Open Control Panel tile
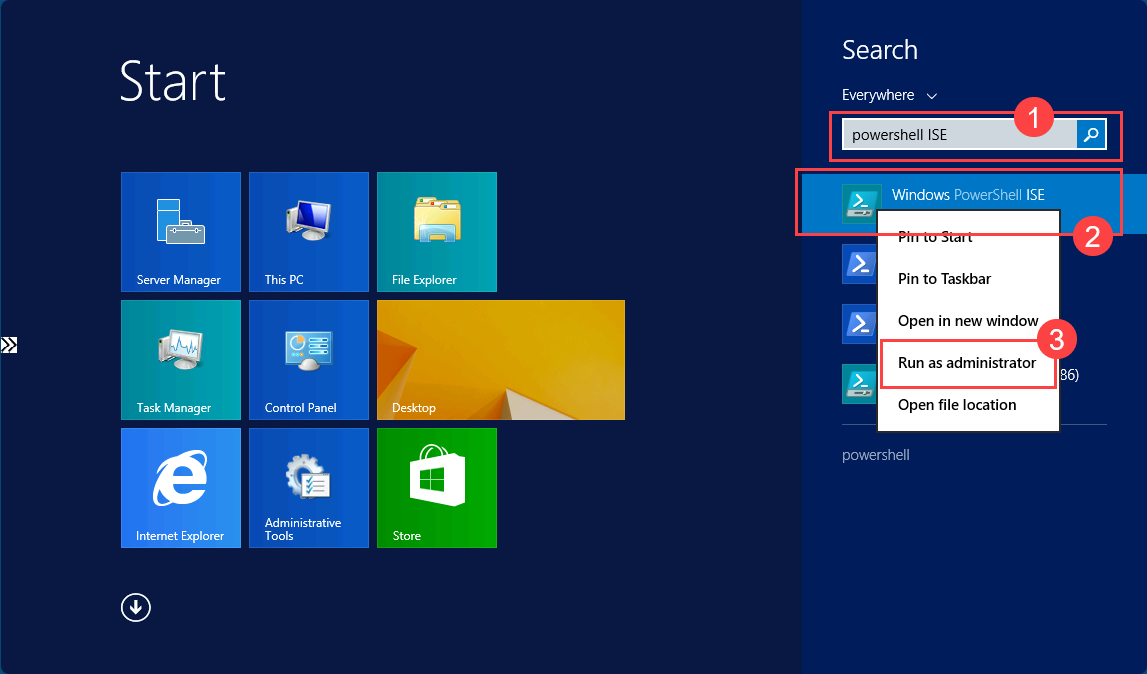This screenshot has width=1147, height=674. pyautogui.click(x=308, y=360)
